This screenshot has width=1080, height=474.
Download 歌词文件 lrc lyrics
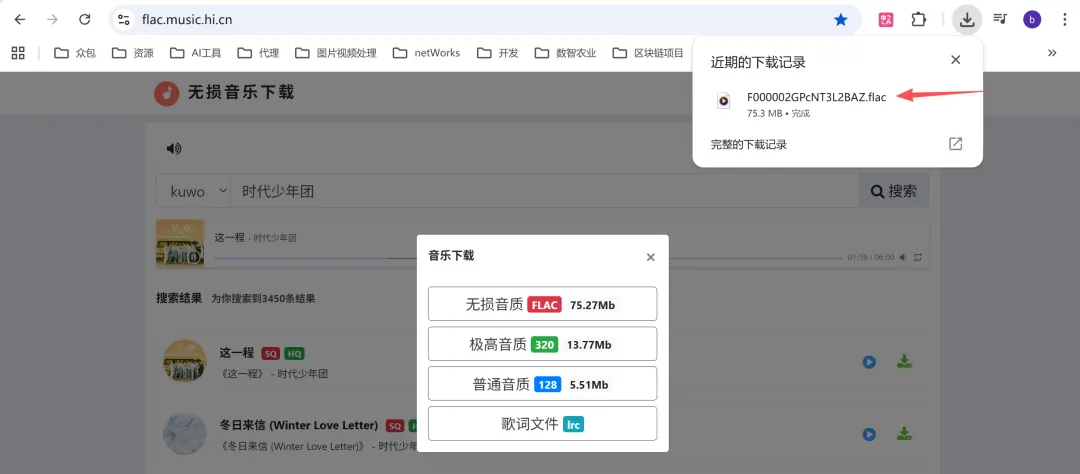point(543,424)
